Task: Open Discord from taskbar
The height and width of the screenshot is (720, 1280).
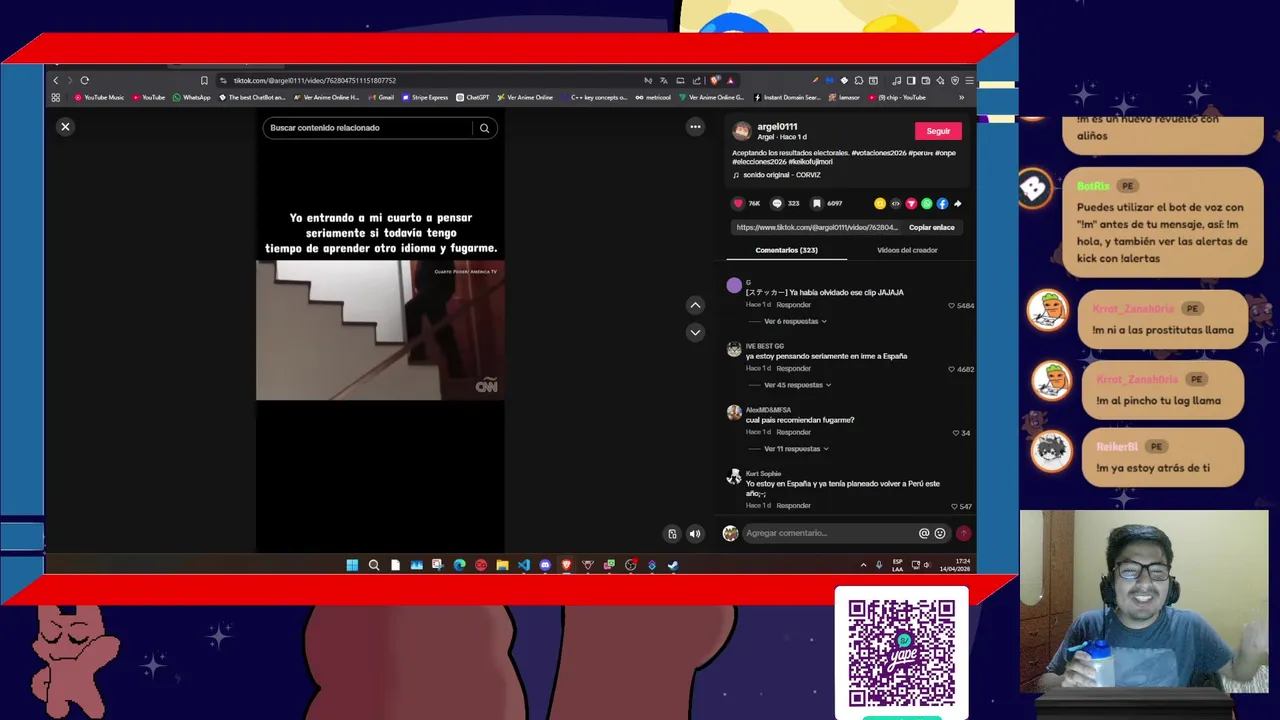Action: coord(545,565)
